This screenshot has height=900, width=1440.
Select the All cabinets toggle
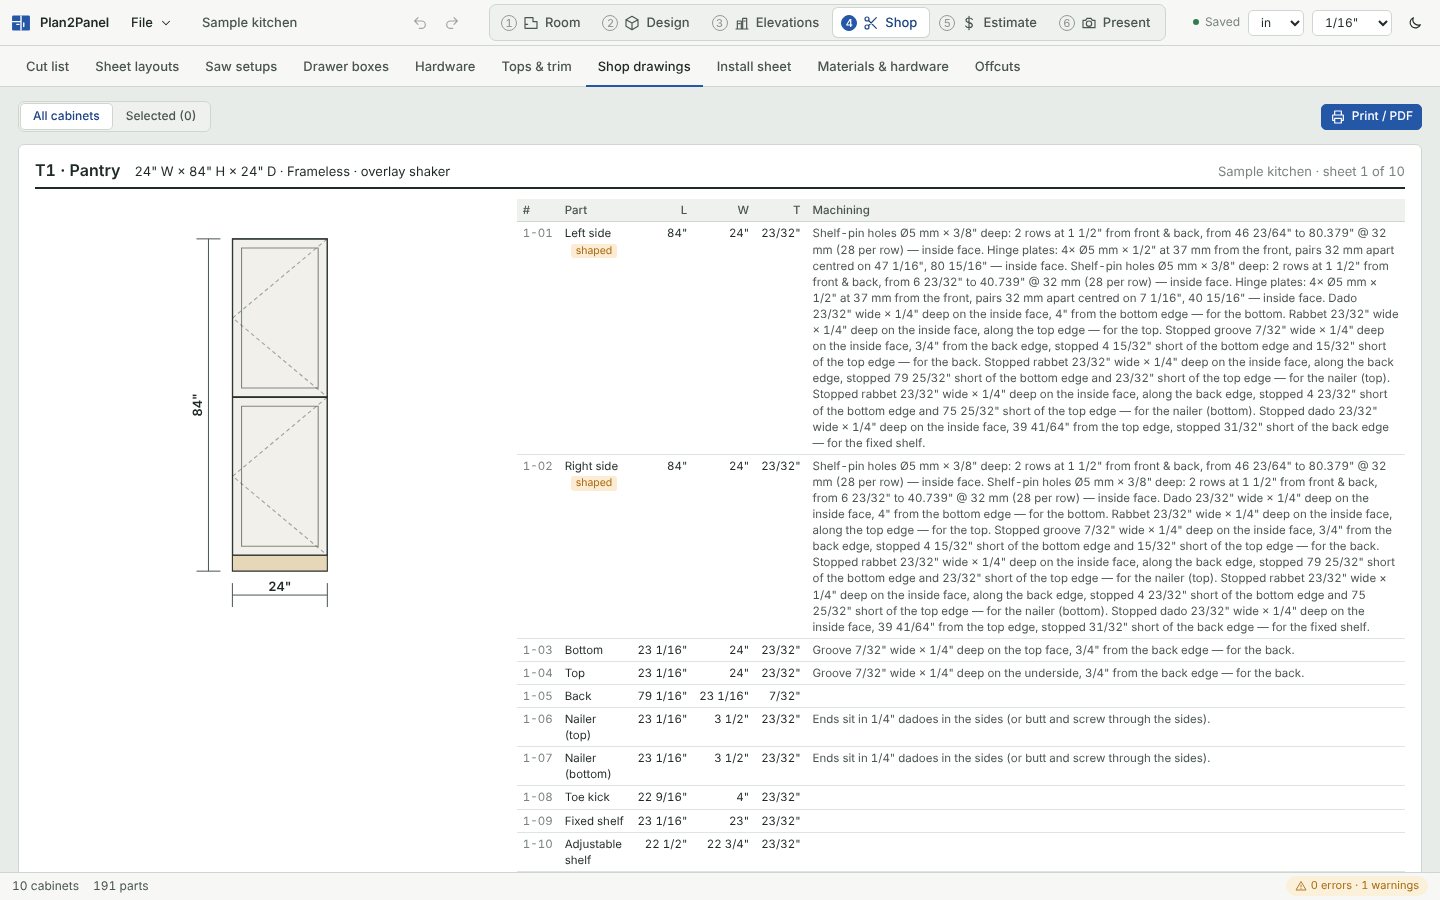click(66, 116)
